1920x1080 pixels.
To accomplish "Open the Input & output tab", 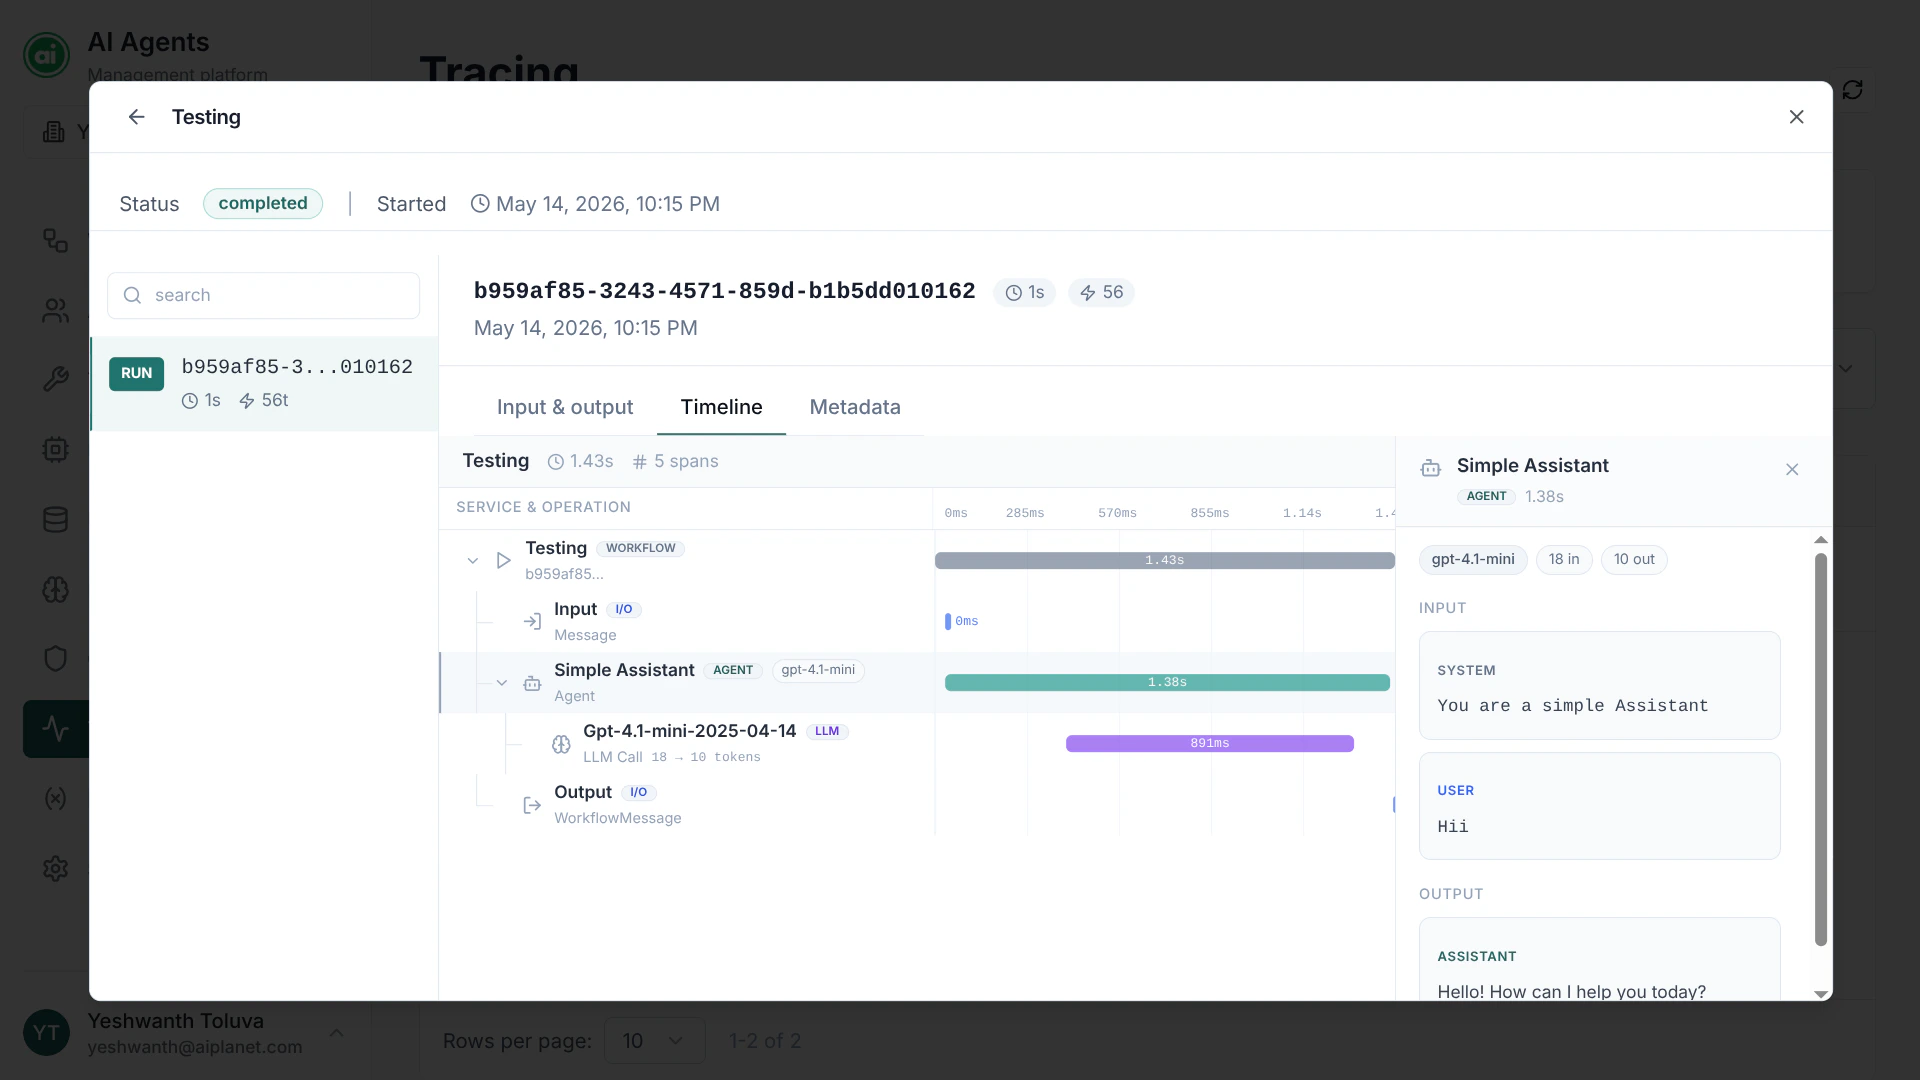I will click(x=565, y=407).
